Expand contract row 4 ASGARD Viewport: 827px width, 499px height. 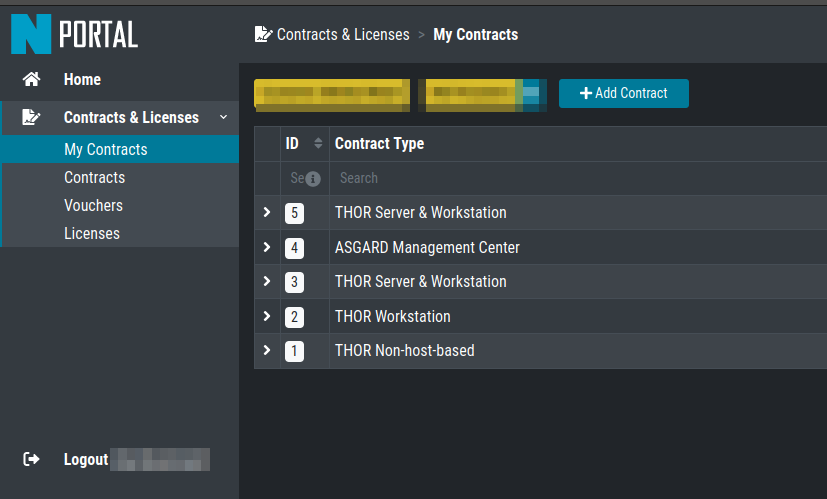pyautogui.click(x=267, y=247)
